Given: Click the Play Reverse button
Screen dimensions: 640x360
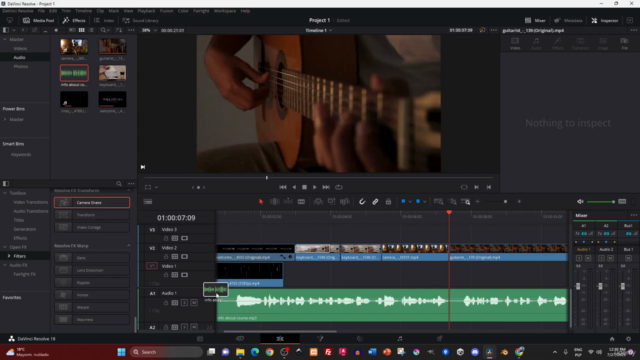Looking at the screenshot, I should [x=294, y=187].
